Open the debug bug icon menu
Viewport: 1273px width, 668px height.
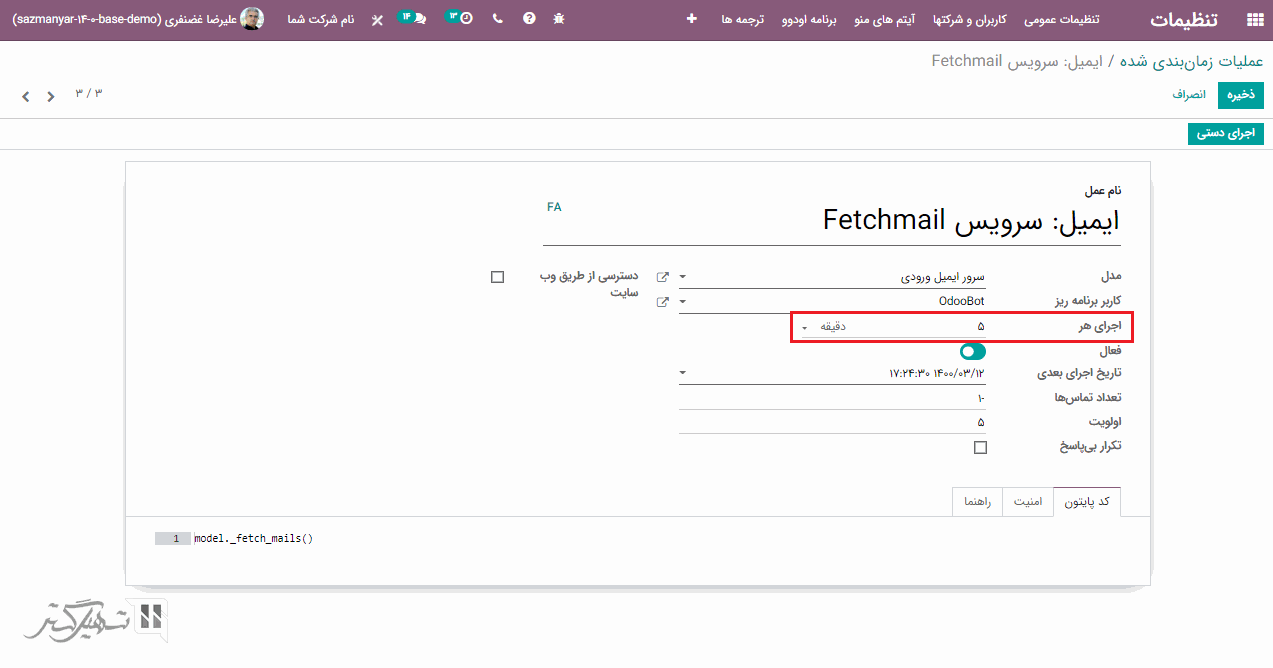click(558, 19)
